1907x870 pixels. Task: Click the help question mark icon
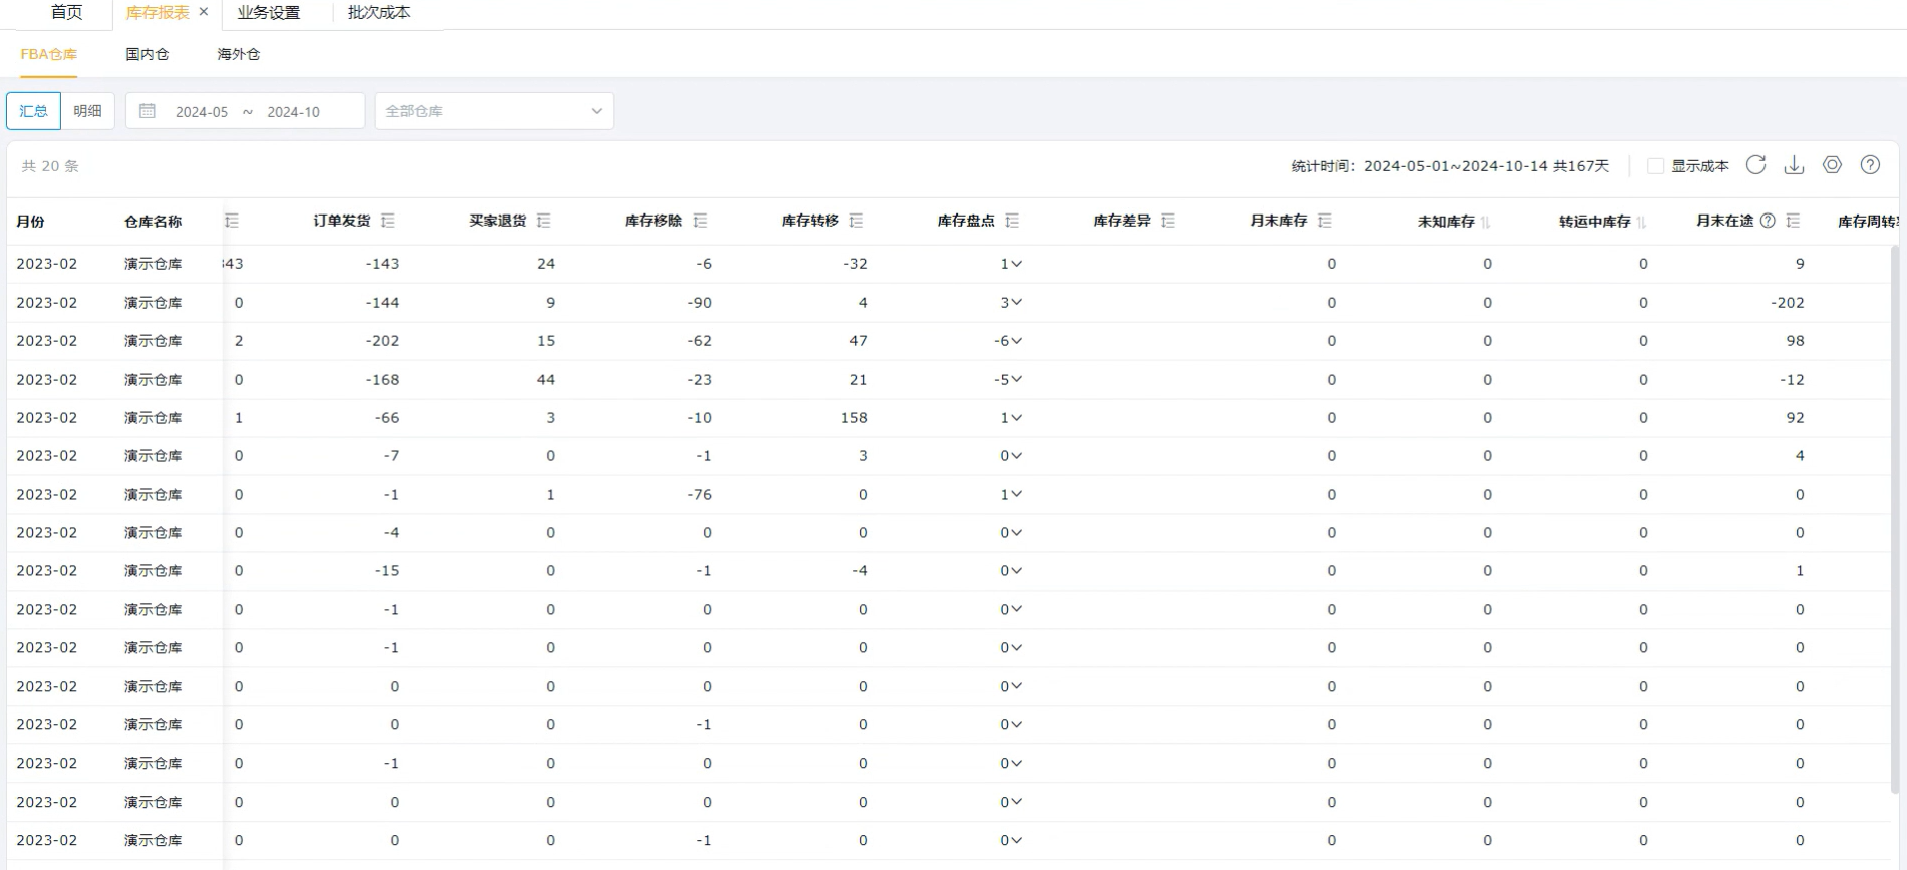[1870, 165]
